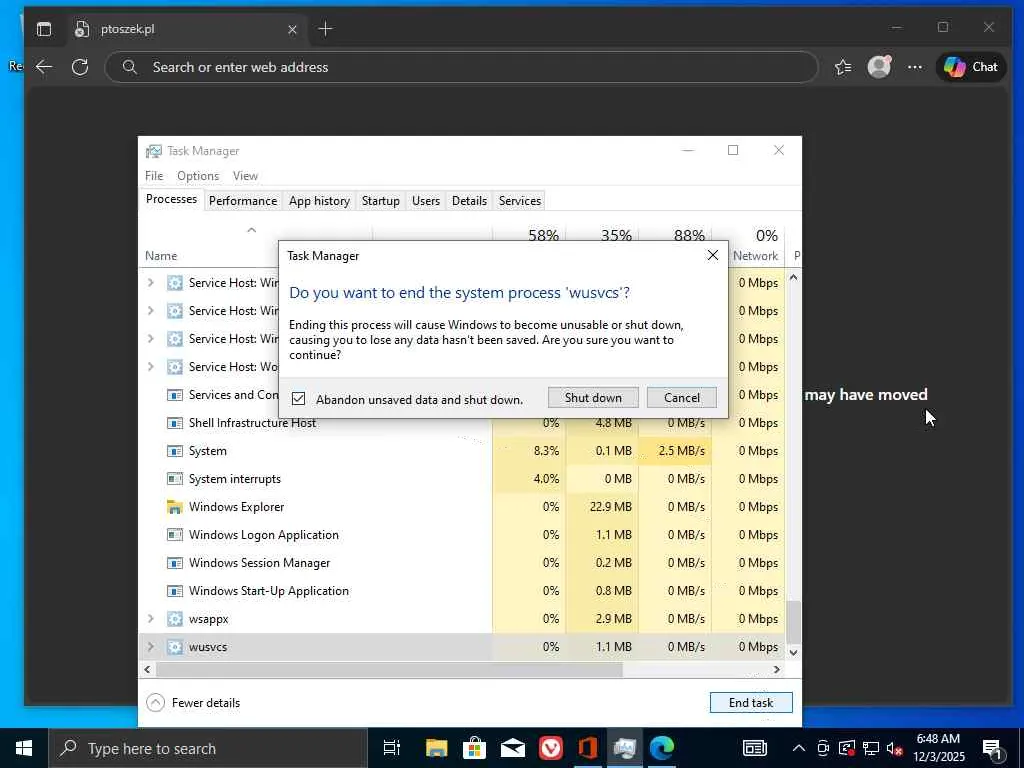This screenshot has height=768, width=1024.
Task: Switch to the Performance tab
Action: point(243,200)
